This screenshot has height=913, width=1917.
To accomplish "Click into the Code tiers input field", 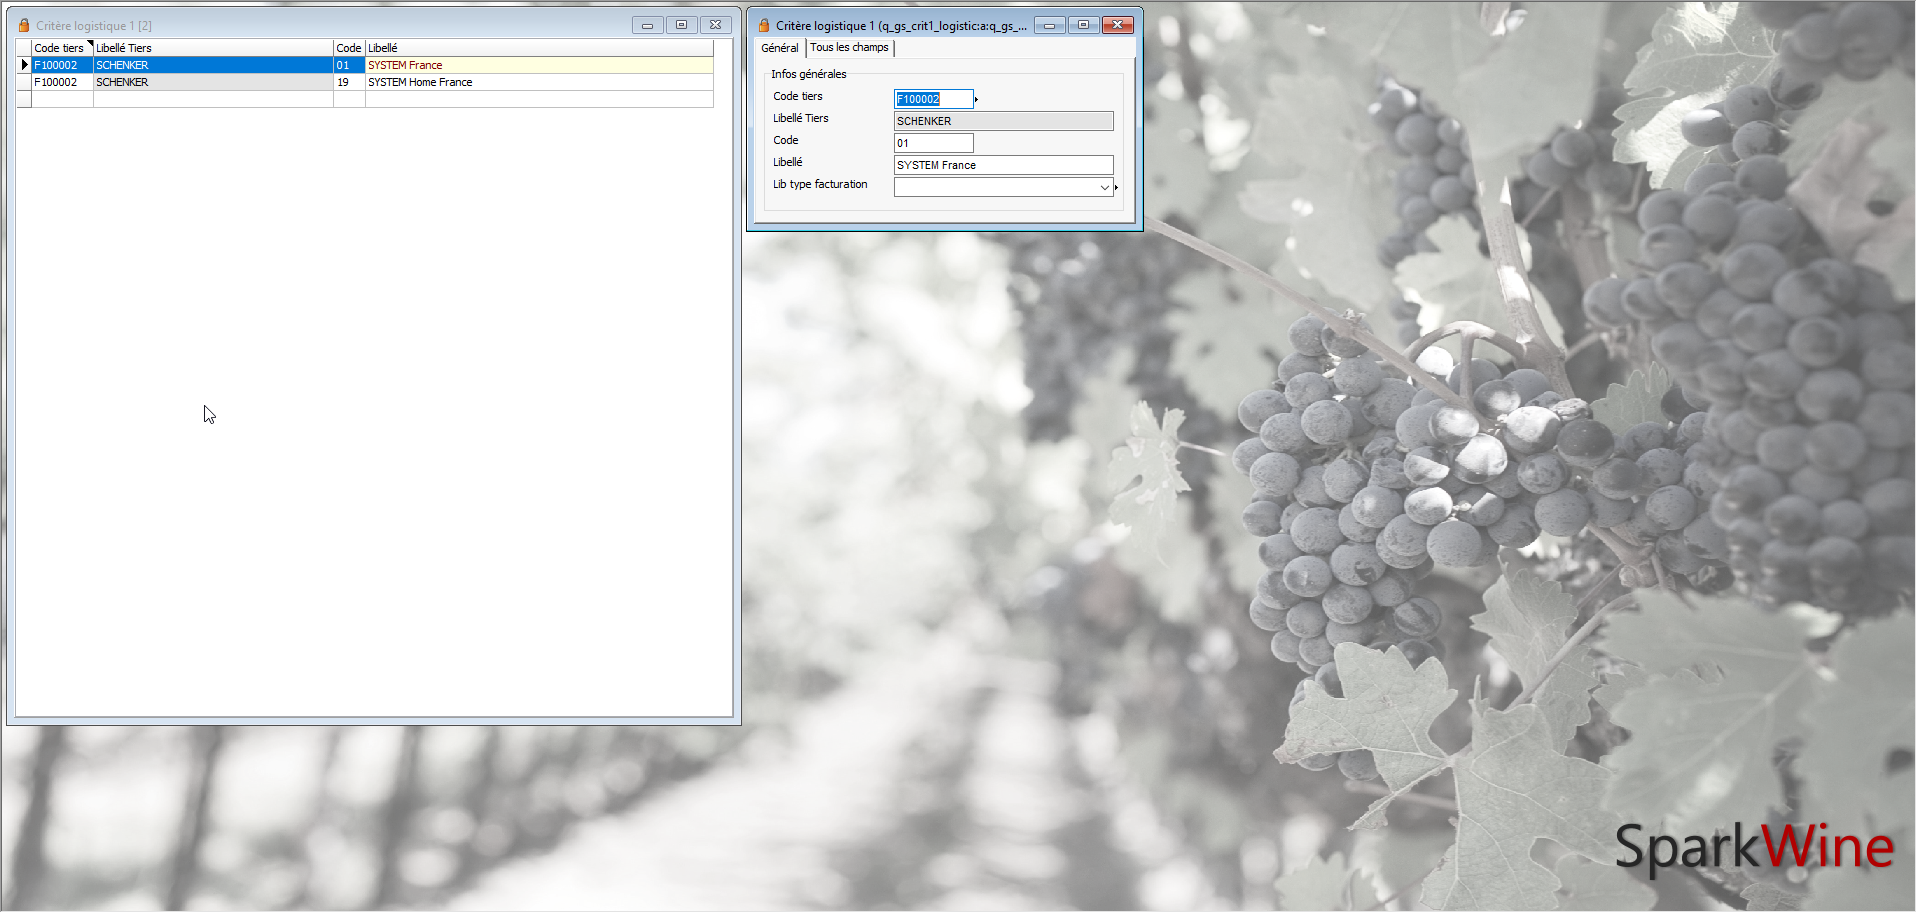I will point(932,99).
